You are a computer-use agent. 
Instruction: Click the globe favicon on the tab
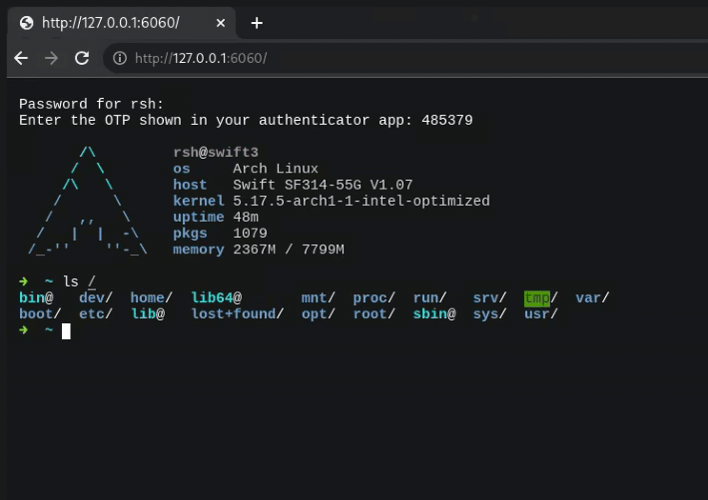(x=27, y=23)
